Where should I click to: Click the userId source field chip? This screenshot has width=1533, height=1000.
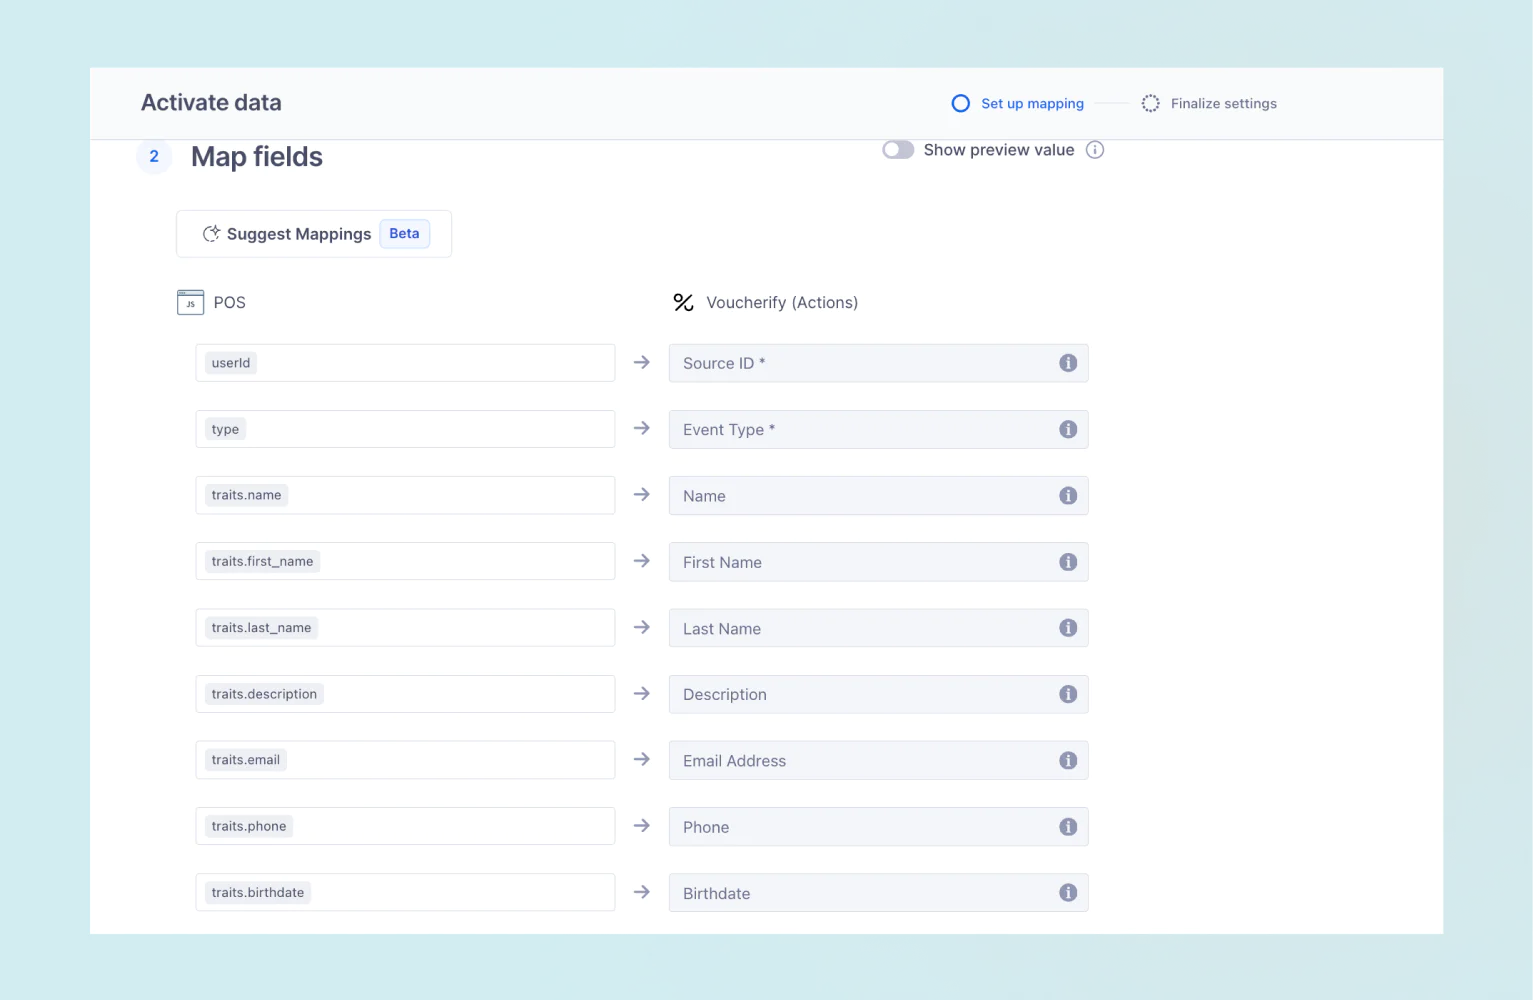tap(230, 362)
